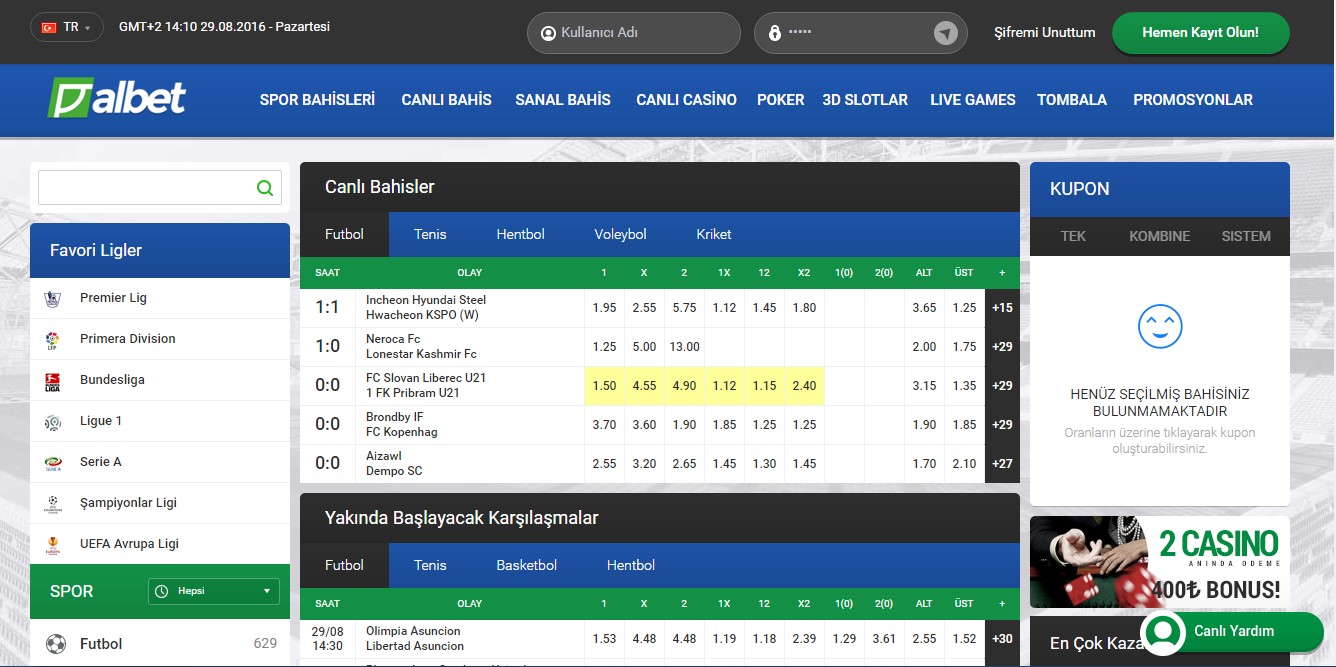Open the TR language dropdown
Screen dimensions: 1336x667
pos(66,28)
